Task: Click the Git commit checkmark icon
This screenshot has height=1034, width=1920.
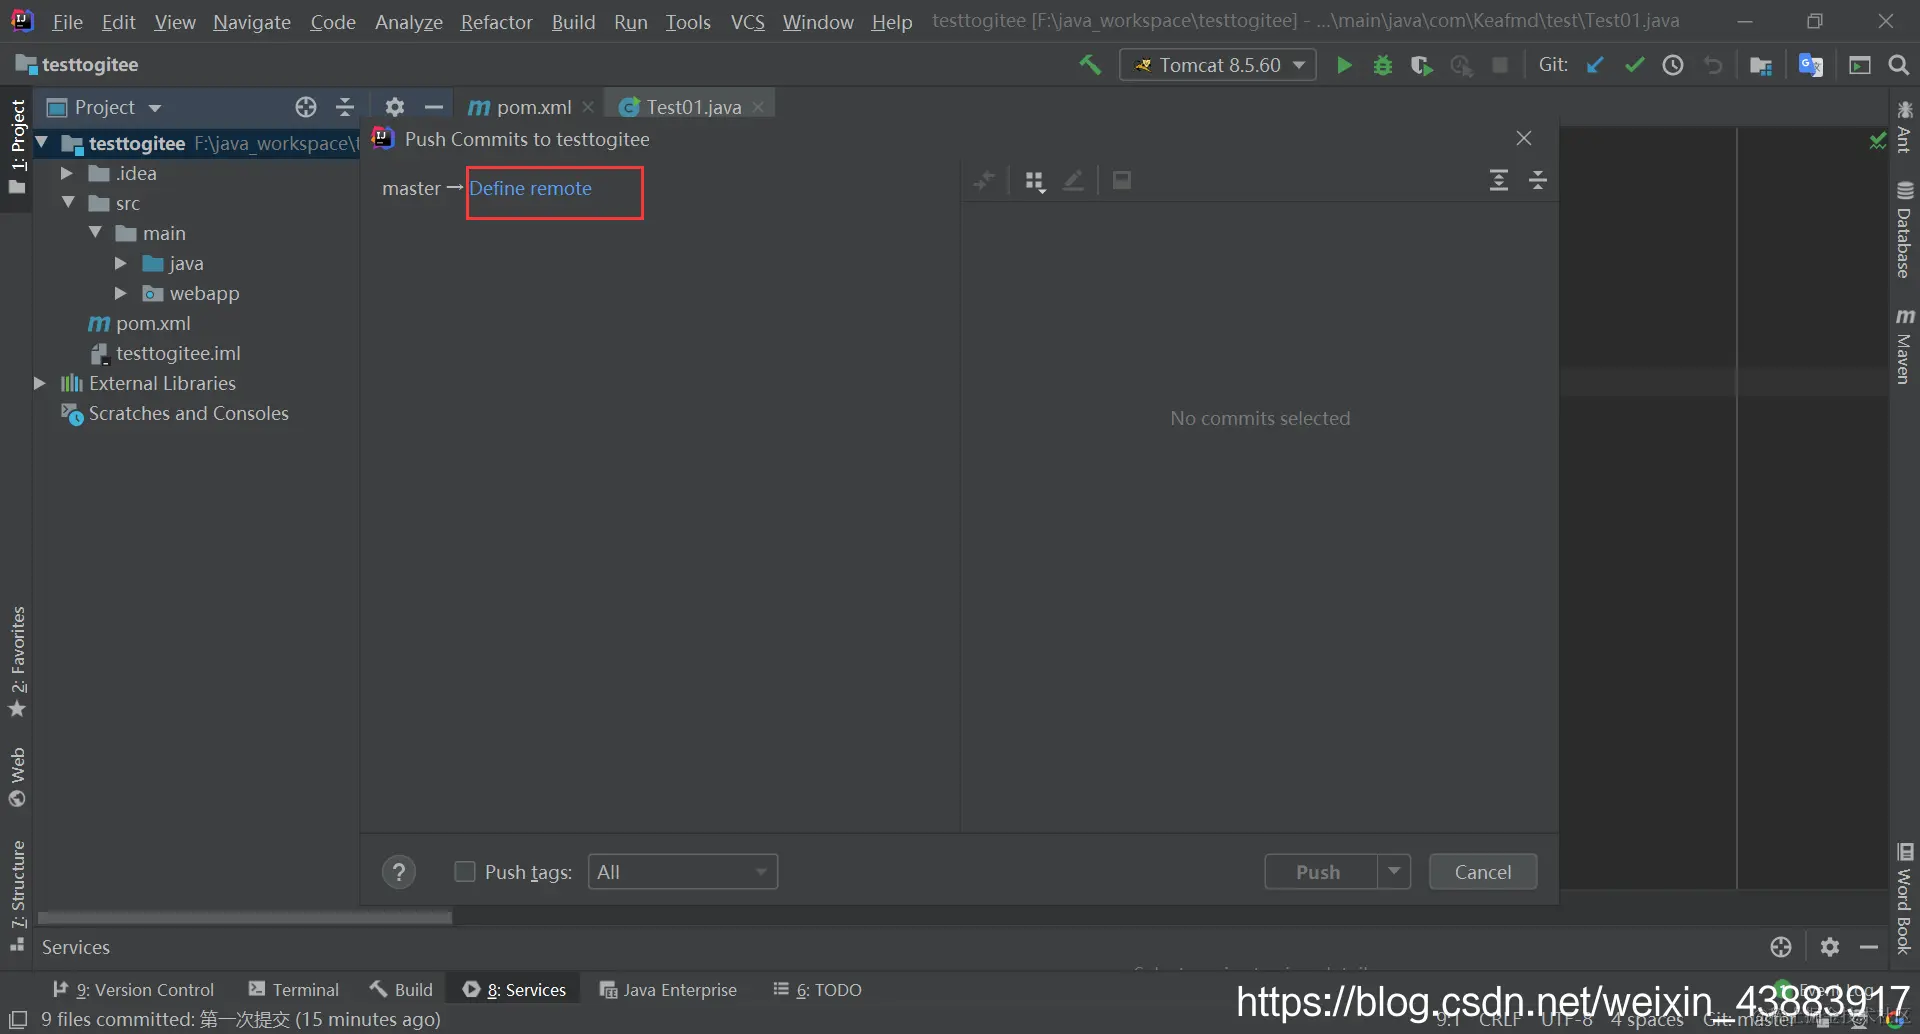Action: click(x=1635, y=65)
